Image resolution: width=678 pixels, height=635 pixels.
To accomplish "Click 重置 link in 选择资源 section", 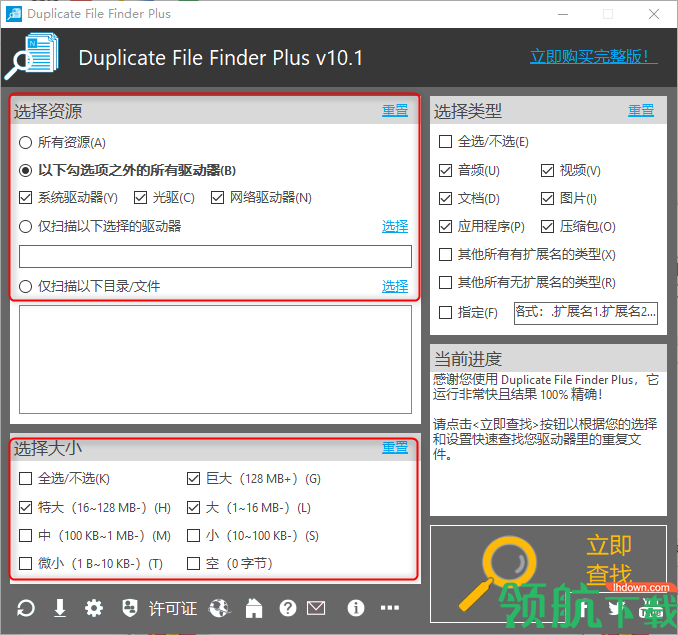I will [x=395, y=111].
